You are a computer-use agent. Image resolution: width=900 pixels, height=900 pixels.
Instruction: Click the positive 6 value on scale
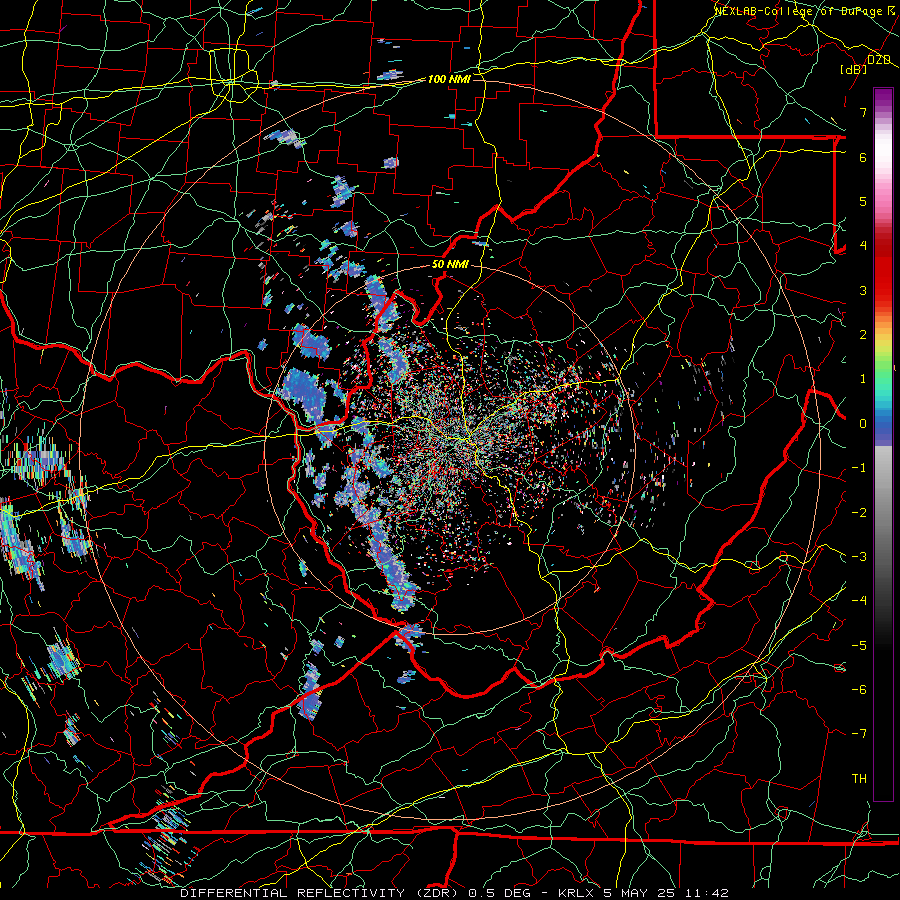(863, 157)
